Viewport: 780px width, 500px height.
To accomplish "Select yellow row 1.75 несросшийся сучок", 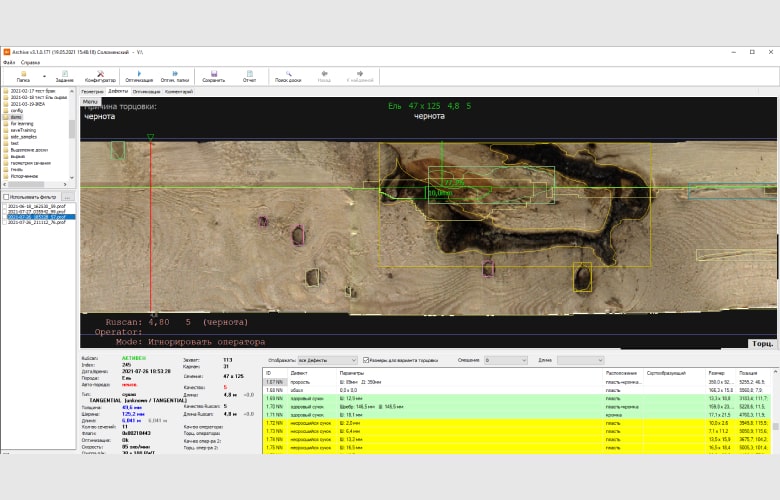I will (517, 448).
